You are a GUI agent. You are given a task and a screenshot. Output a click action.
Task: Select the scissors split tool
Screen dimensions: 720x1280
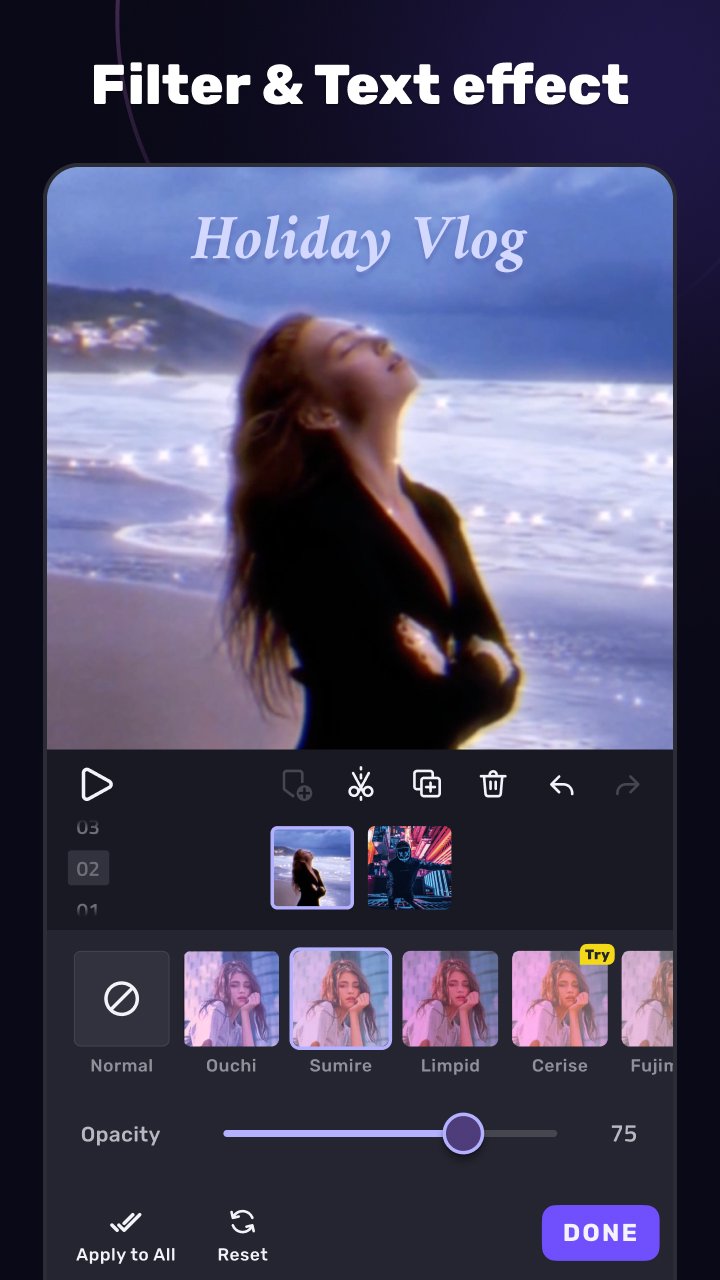click(361, 784)
